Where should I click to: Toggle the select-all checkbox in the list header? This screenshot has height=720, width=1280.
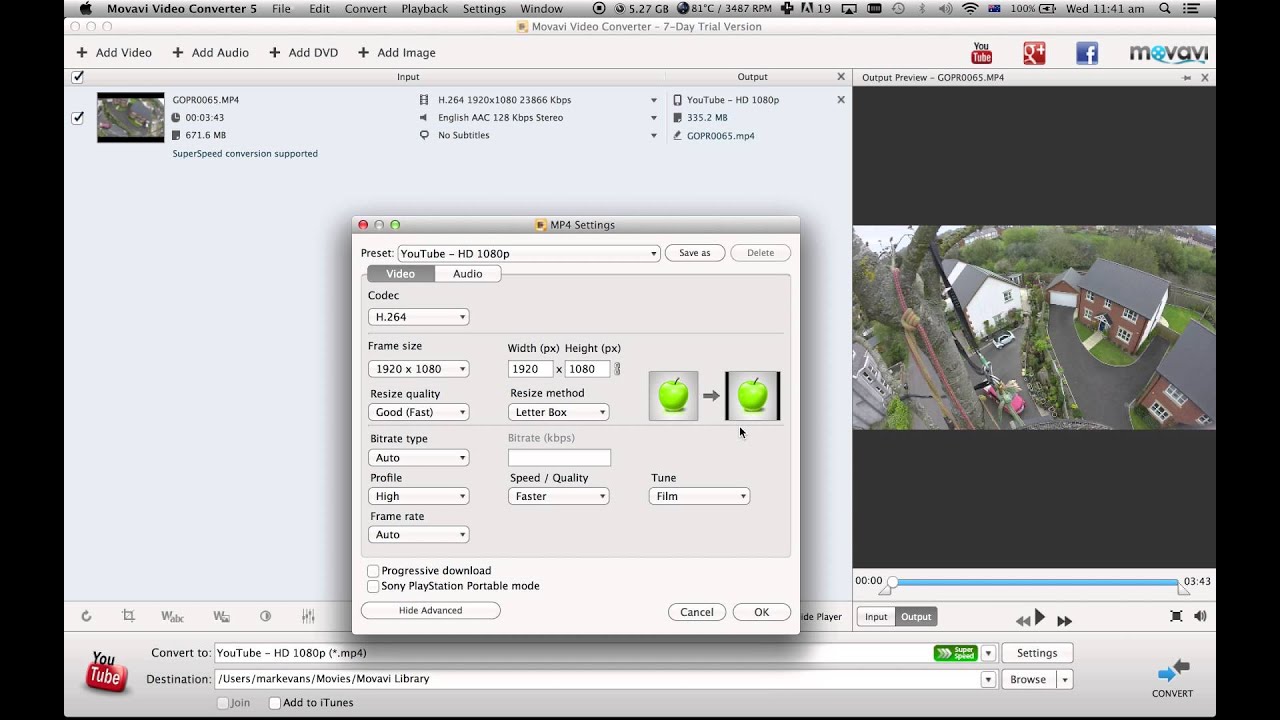78,77
